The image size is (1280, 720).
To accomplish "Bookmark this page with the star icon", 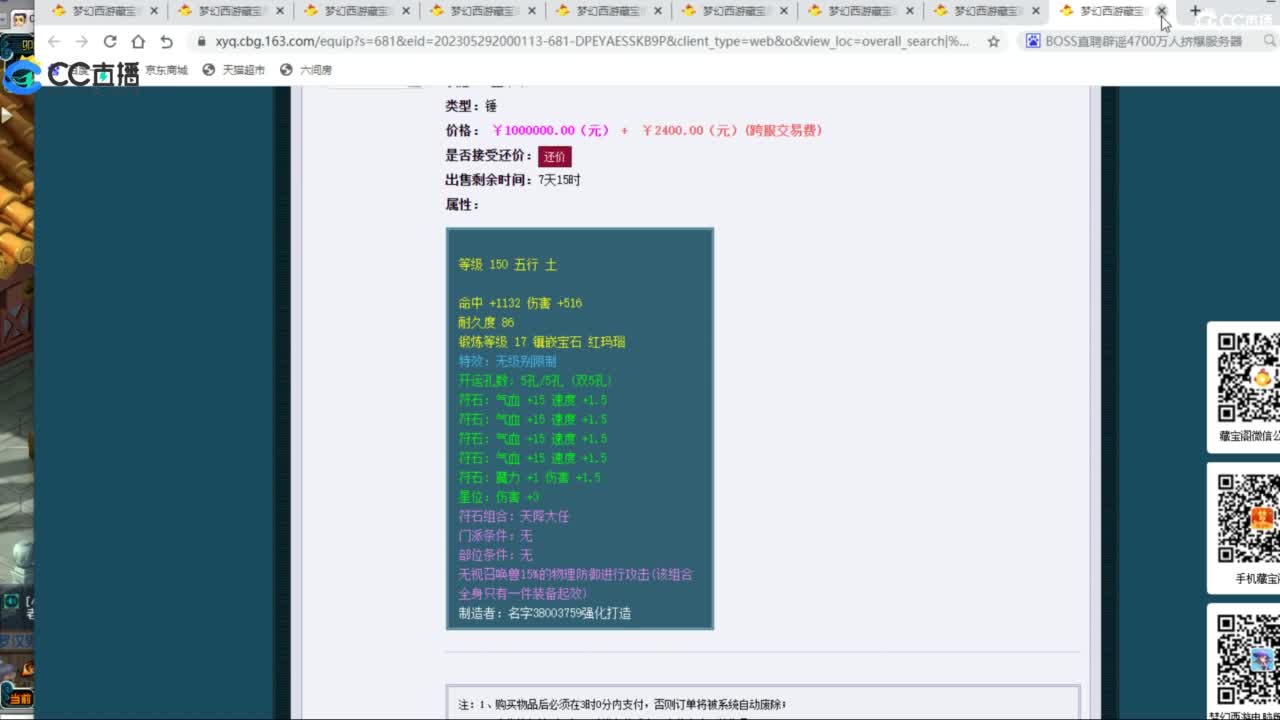I will tap(993, 42).
